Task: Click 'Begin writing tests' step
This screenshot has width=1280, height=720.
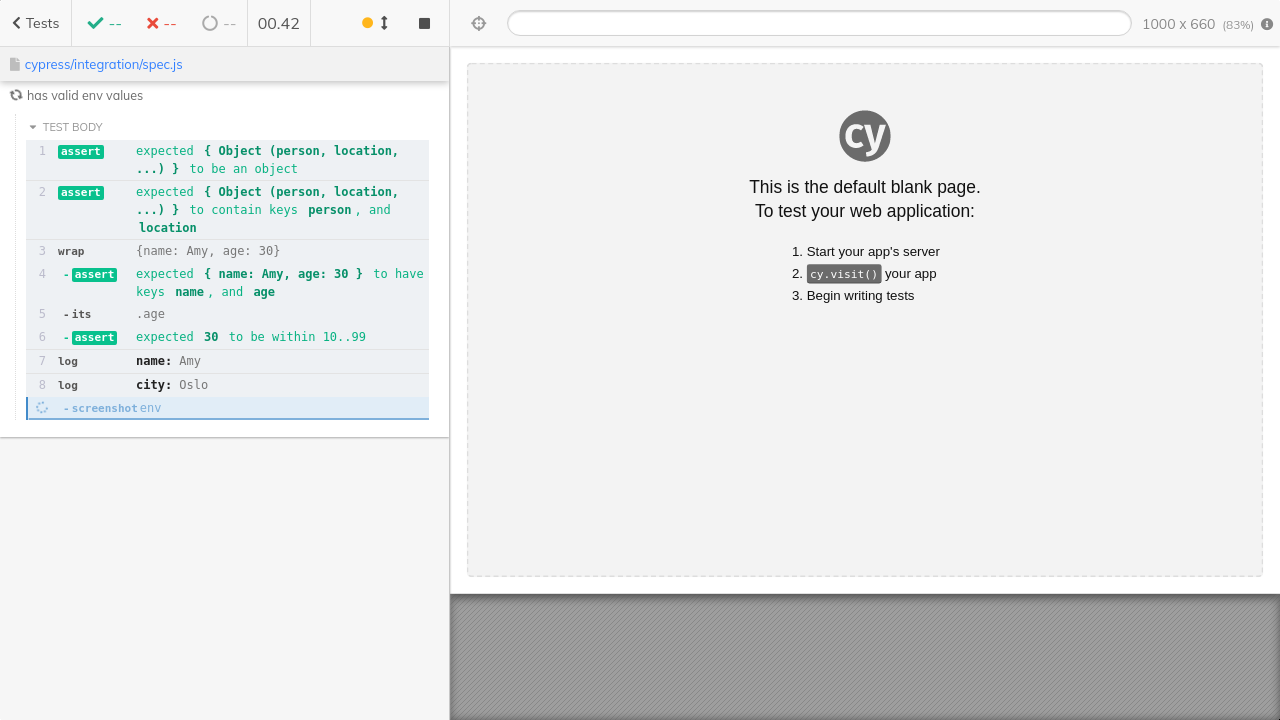Action: pos(860,296)
